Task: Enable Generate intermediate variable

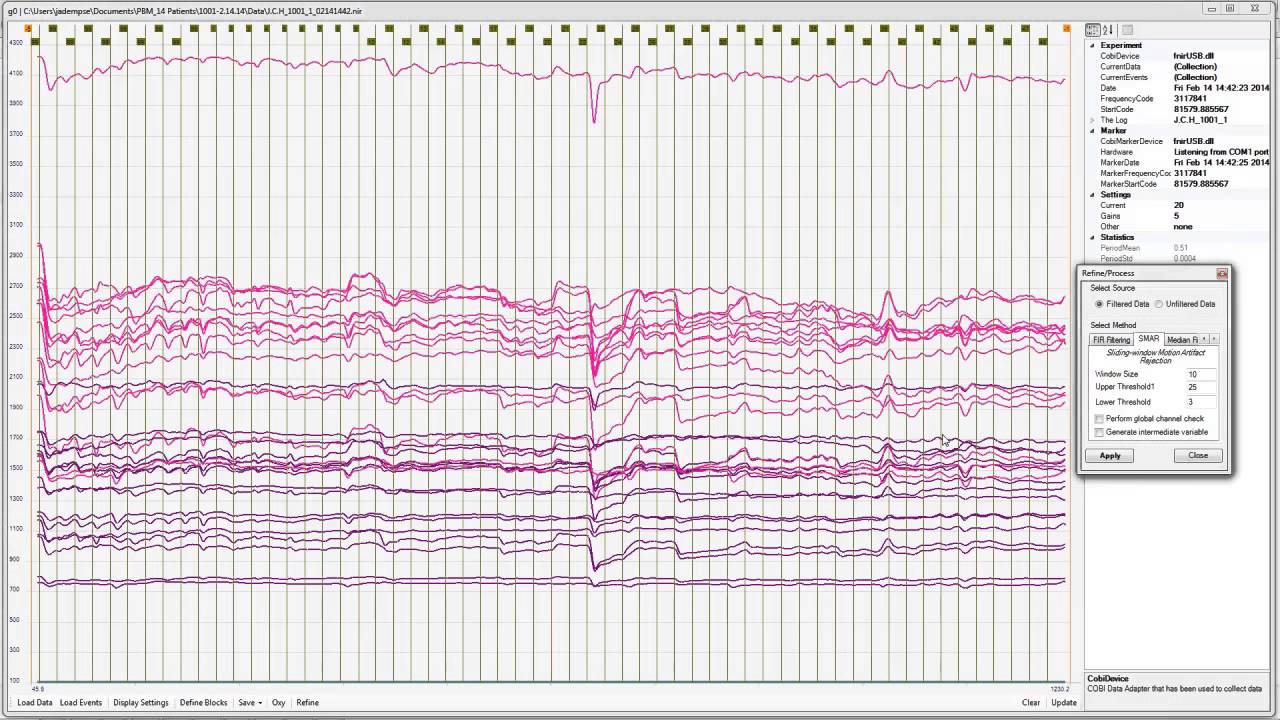Action: point(1099,433)
